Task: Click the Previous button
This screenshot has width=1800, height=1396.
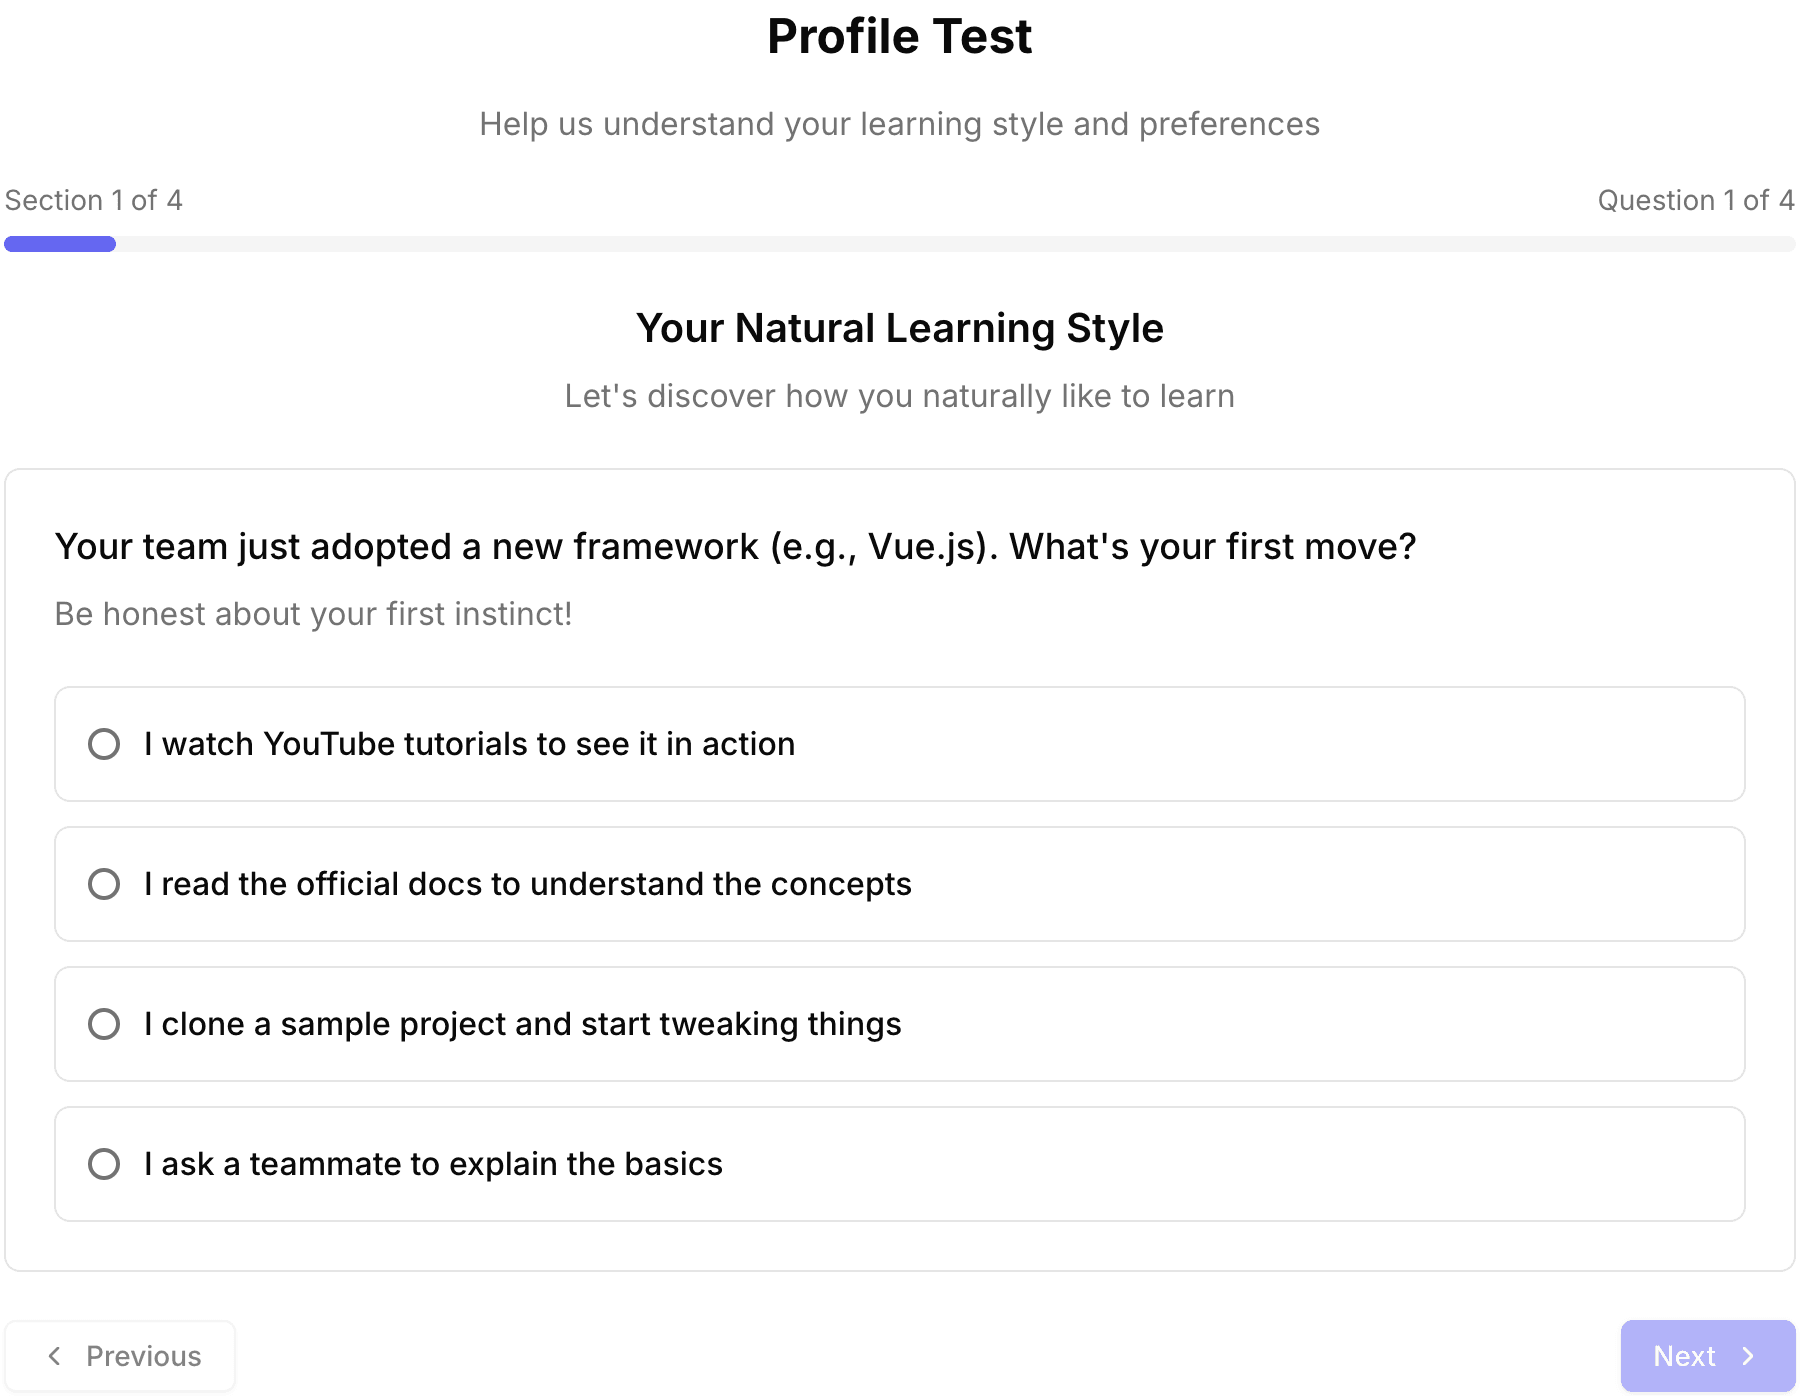Action: (122, 1355)
